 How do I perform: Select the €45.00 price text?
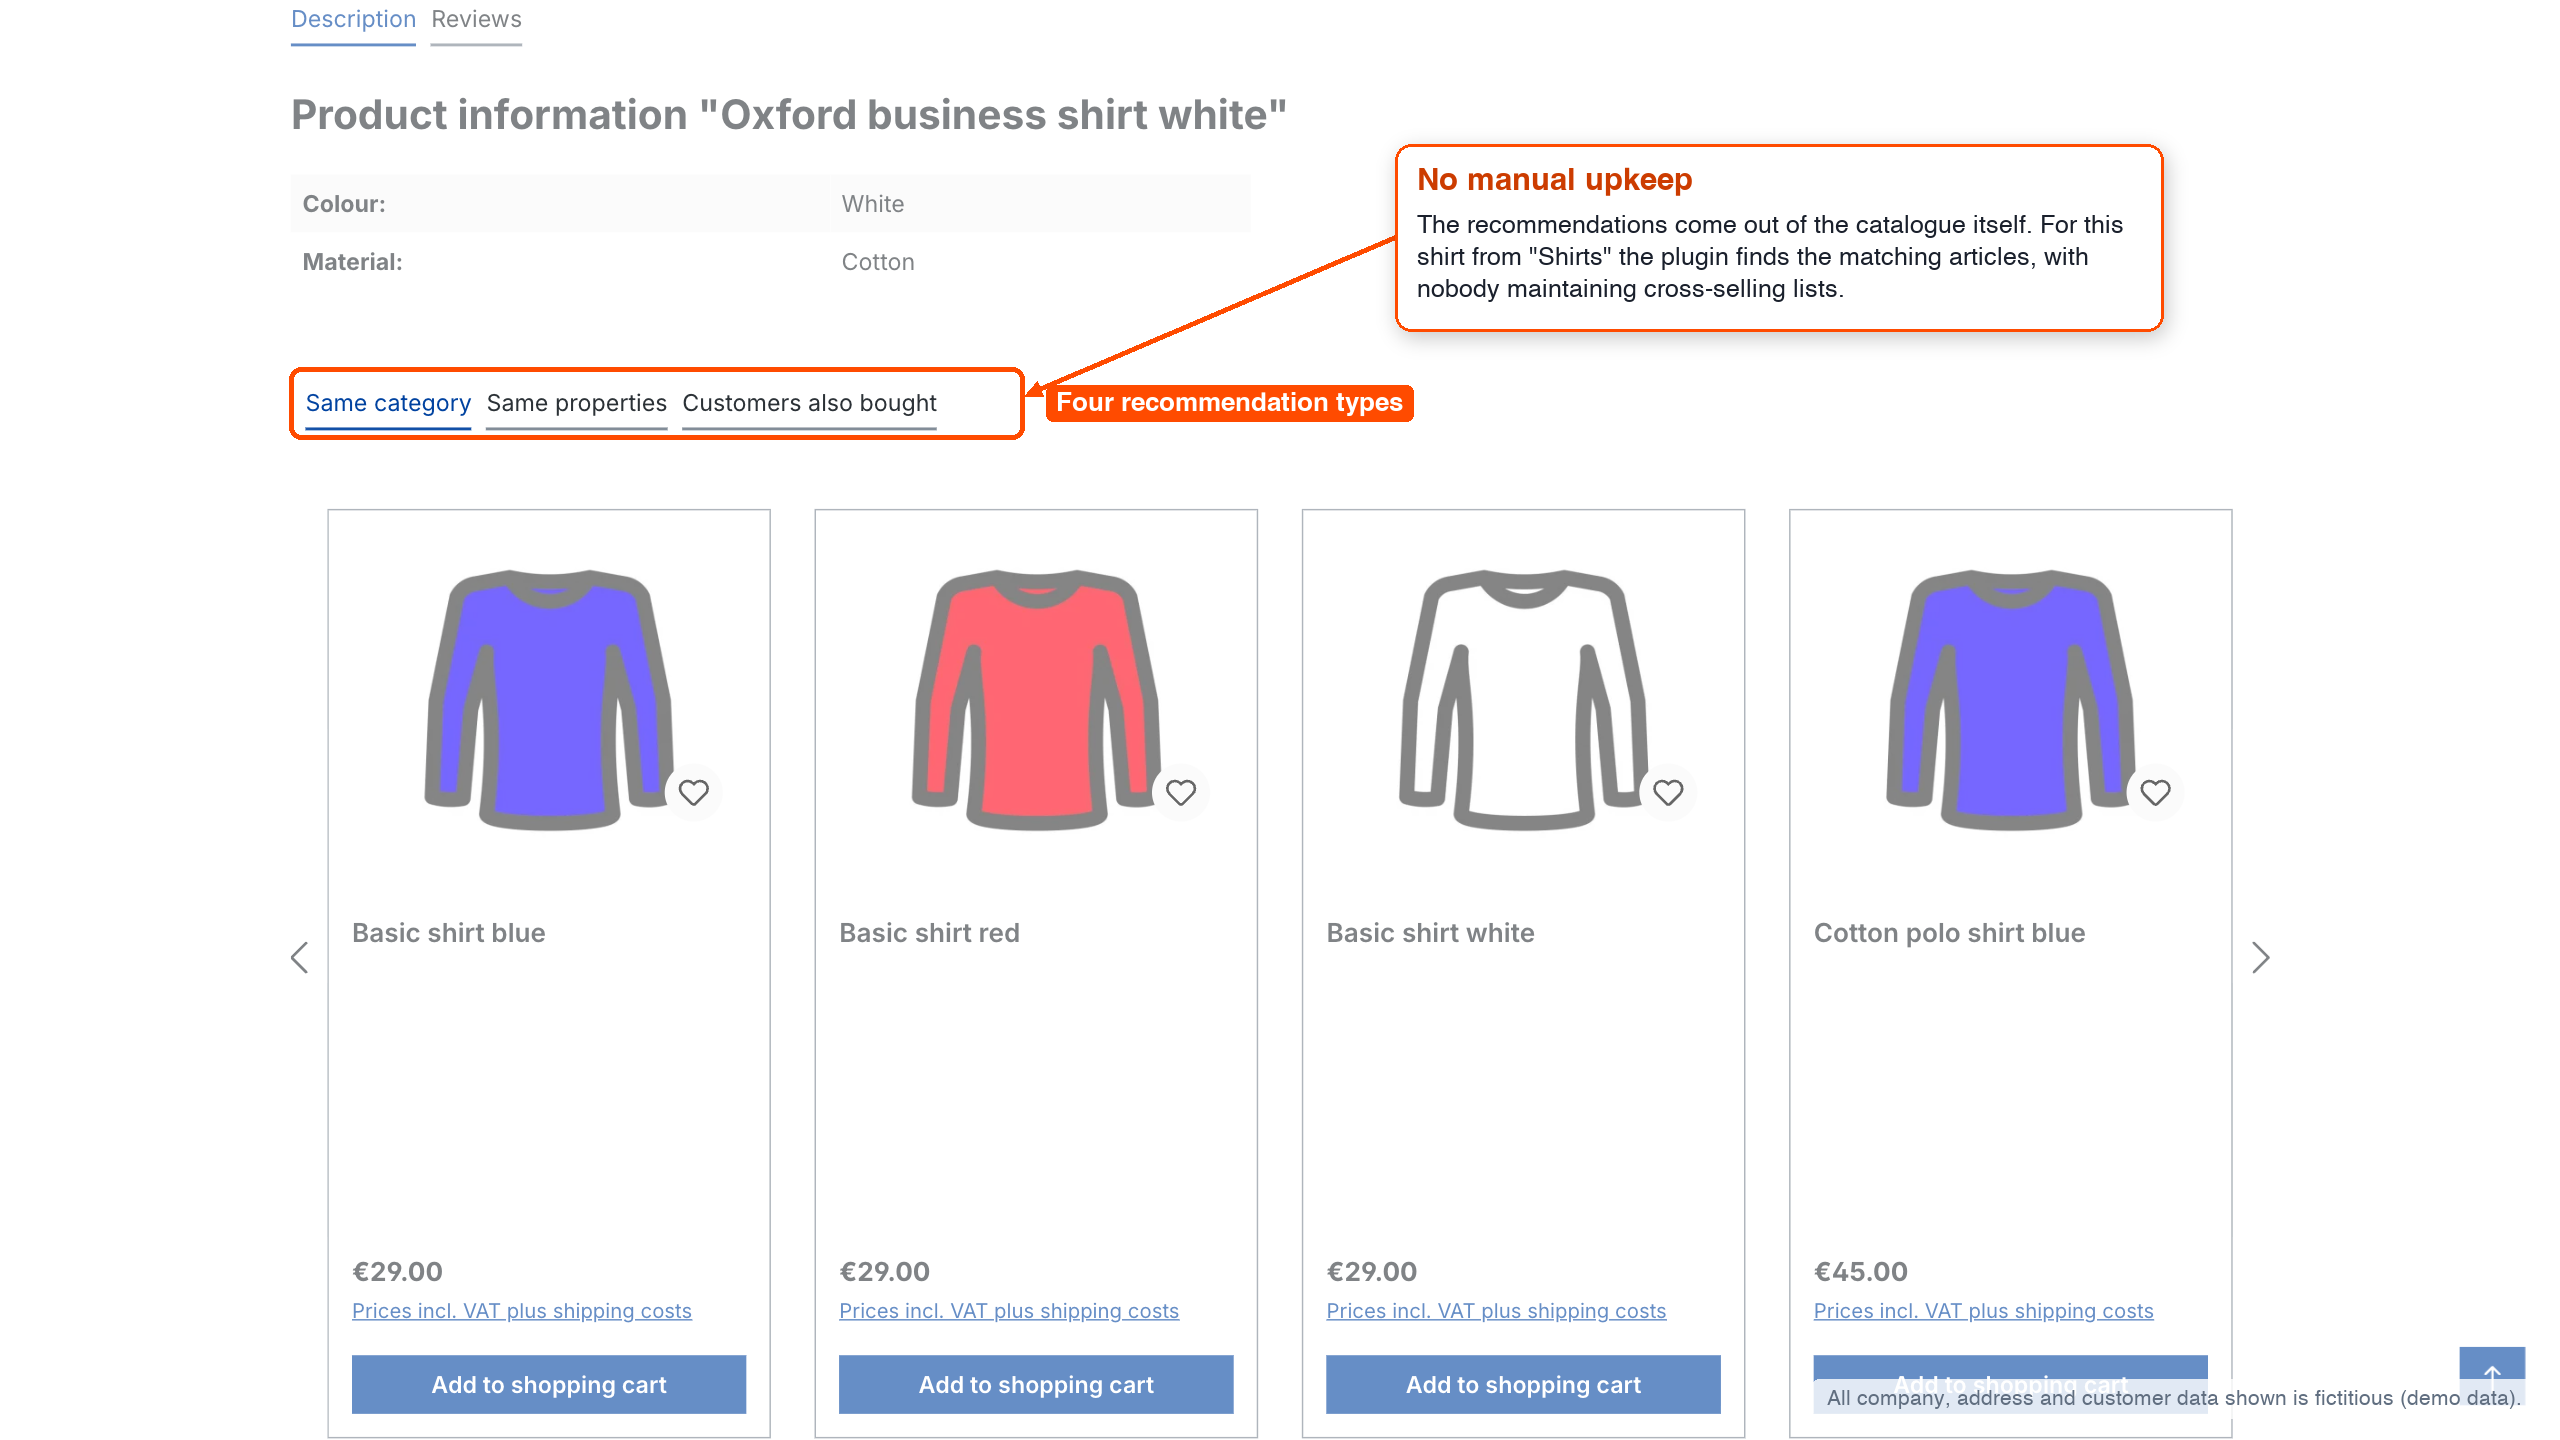tap(1860, 1271)
